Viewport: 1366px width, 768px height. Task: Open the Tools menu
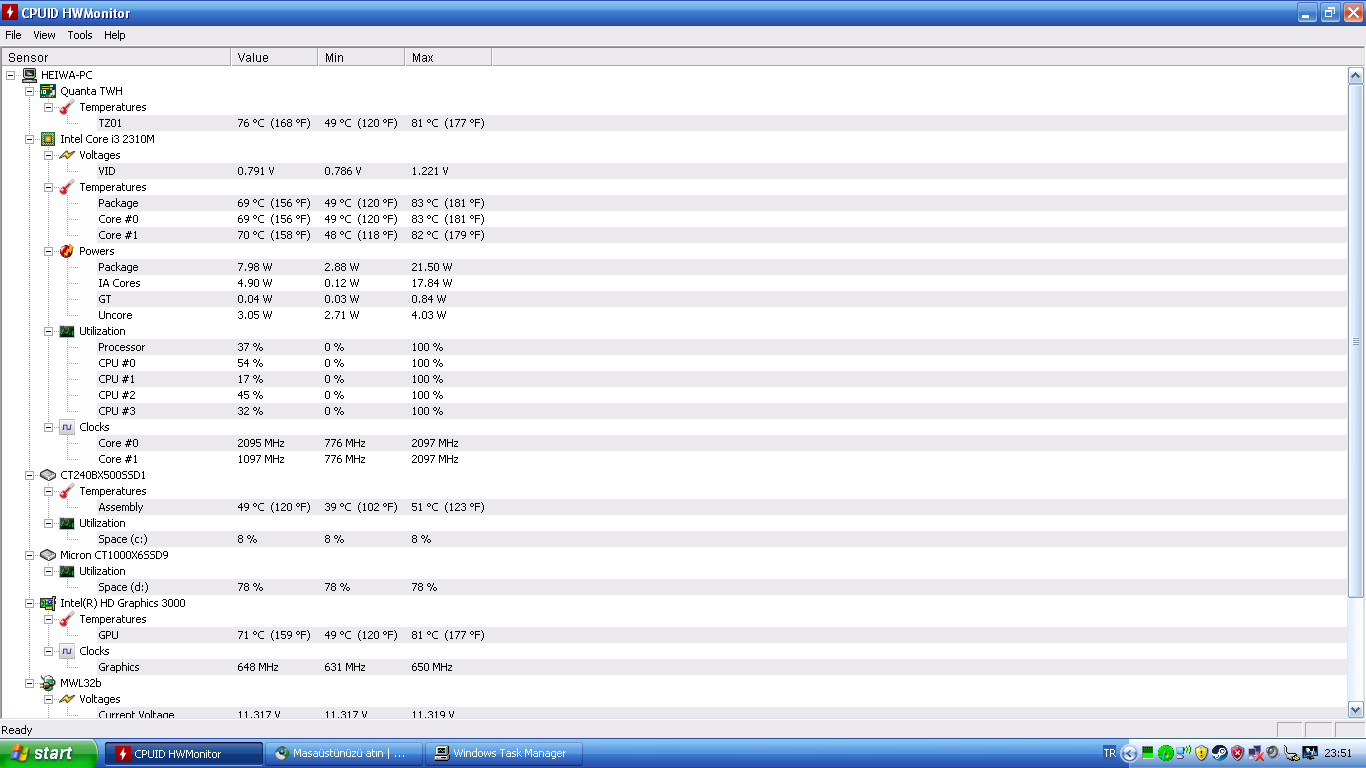click(80, 35)
